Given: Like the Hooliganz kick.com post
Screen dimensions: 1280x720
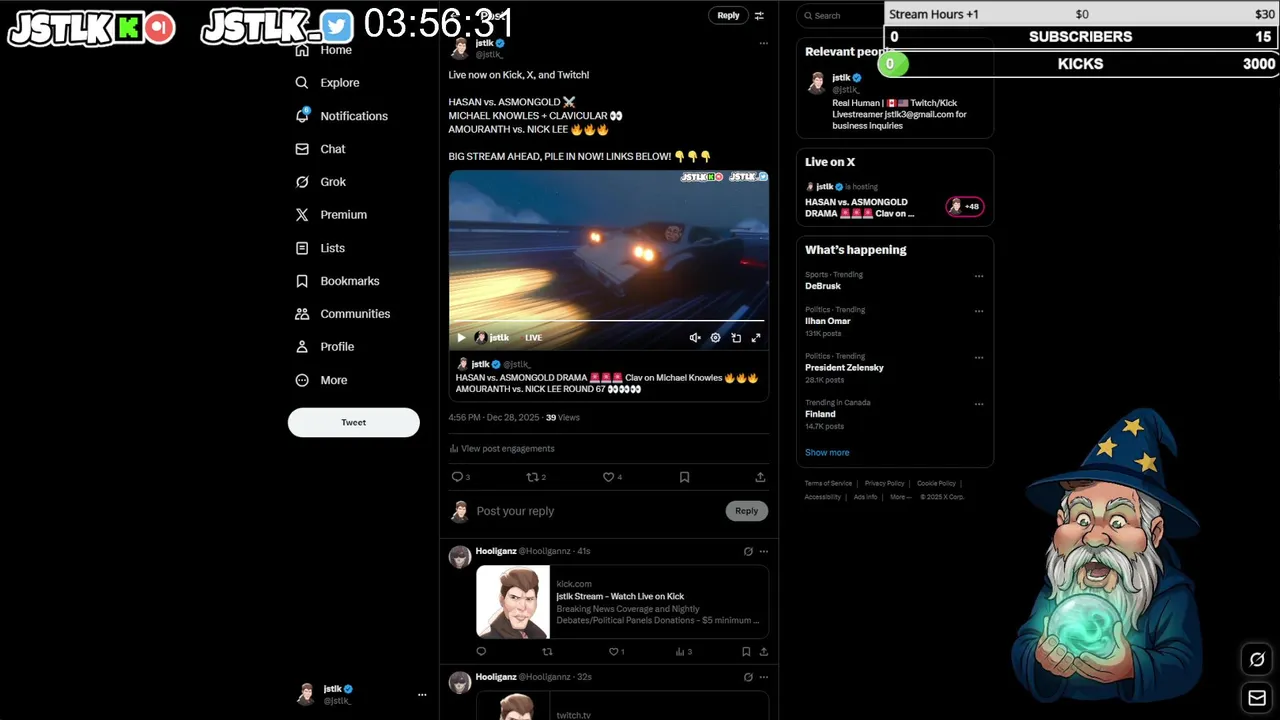Looking at the screenshot, I should 614,652.
